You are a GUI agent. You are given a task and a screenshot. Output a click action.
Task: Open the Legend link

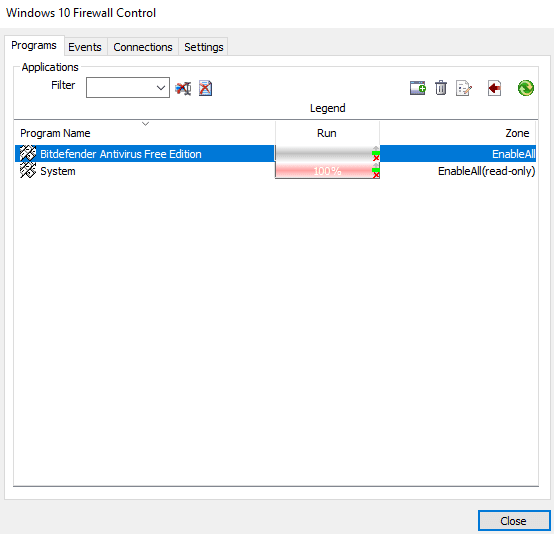328,108
